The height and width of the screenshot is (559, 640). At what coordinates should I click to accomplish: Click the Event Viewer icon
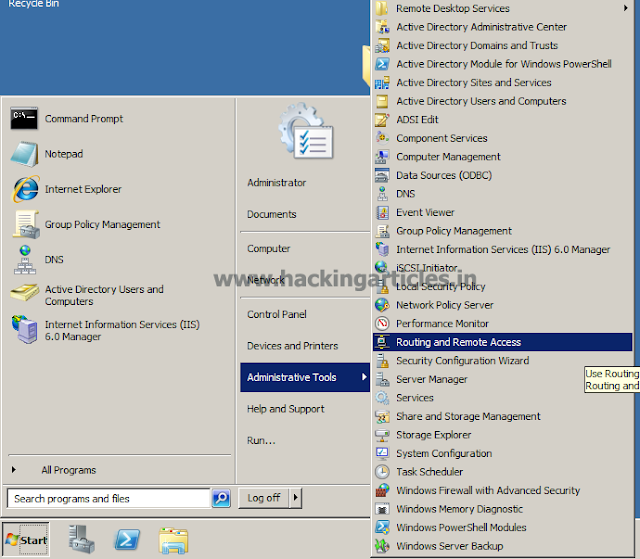tap(382, 212)
